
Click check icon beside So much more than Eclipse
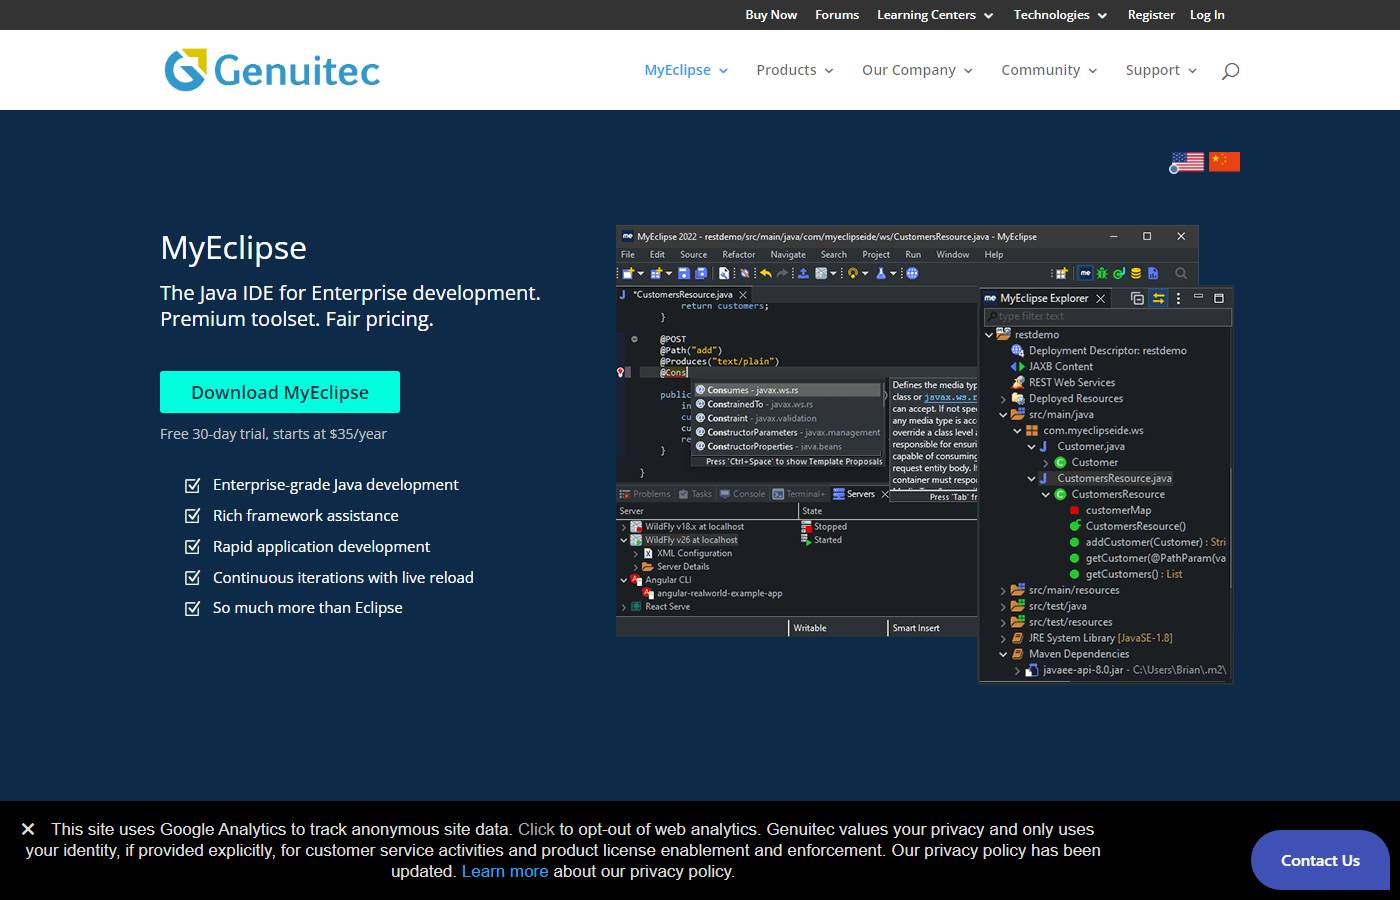193,608
